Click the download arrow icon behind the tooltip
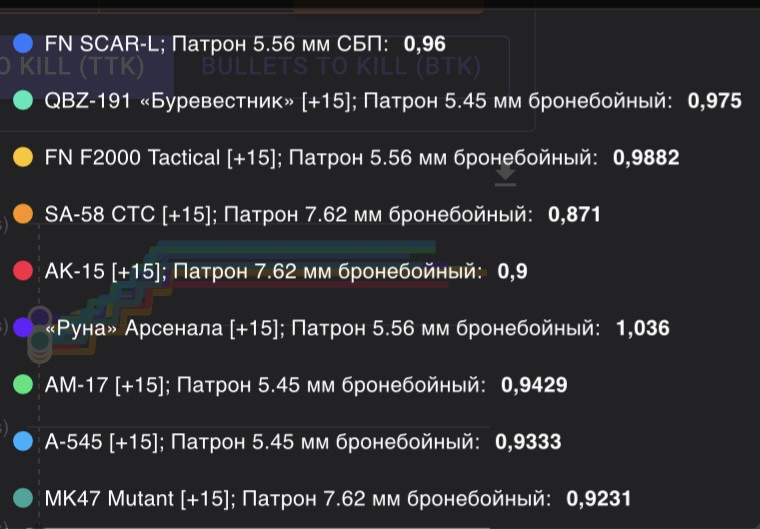 pyautogui.click(x=505, y=175)
